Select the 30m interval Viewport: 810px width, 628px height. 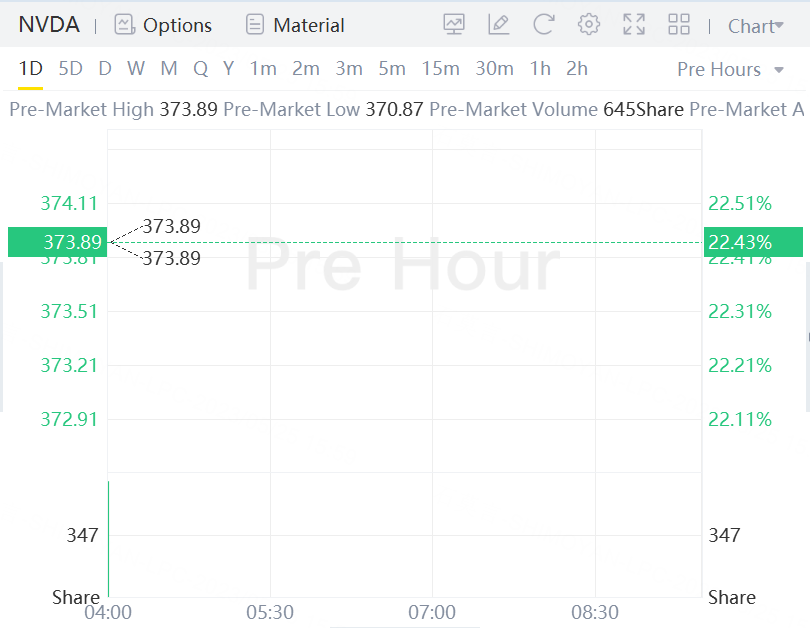pyautogui.click(x=494, y=68)
